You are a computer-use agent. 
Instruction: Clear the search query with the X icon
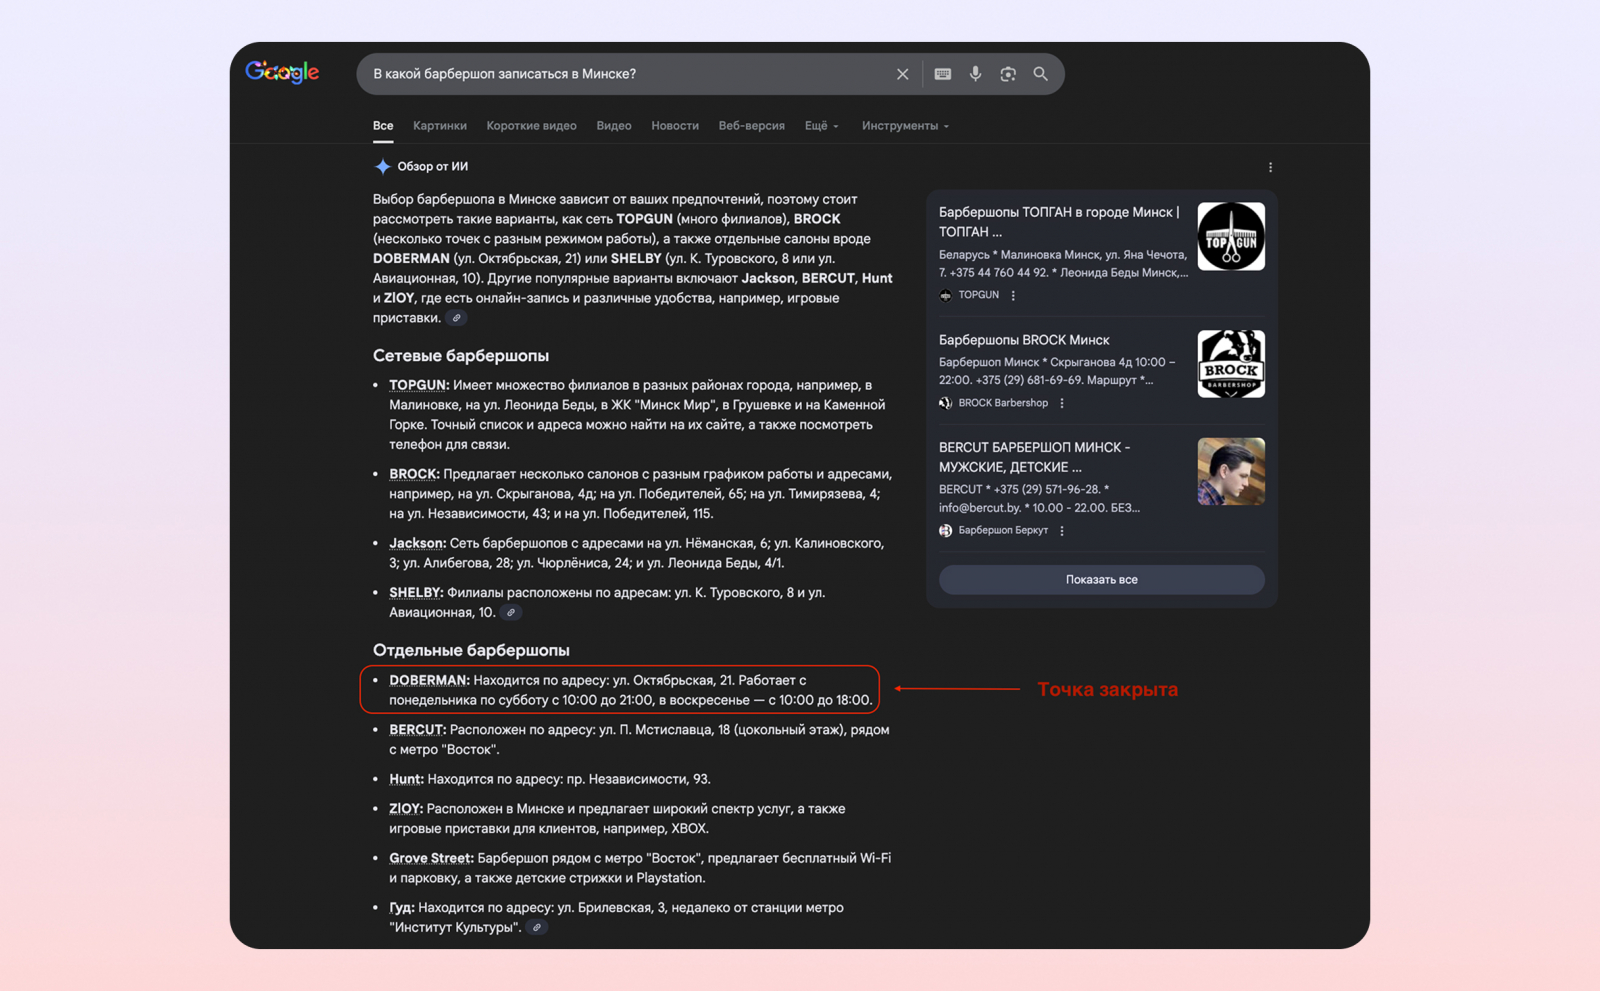(902, 74)
